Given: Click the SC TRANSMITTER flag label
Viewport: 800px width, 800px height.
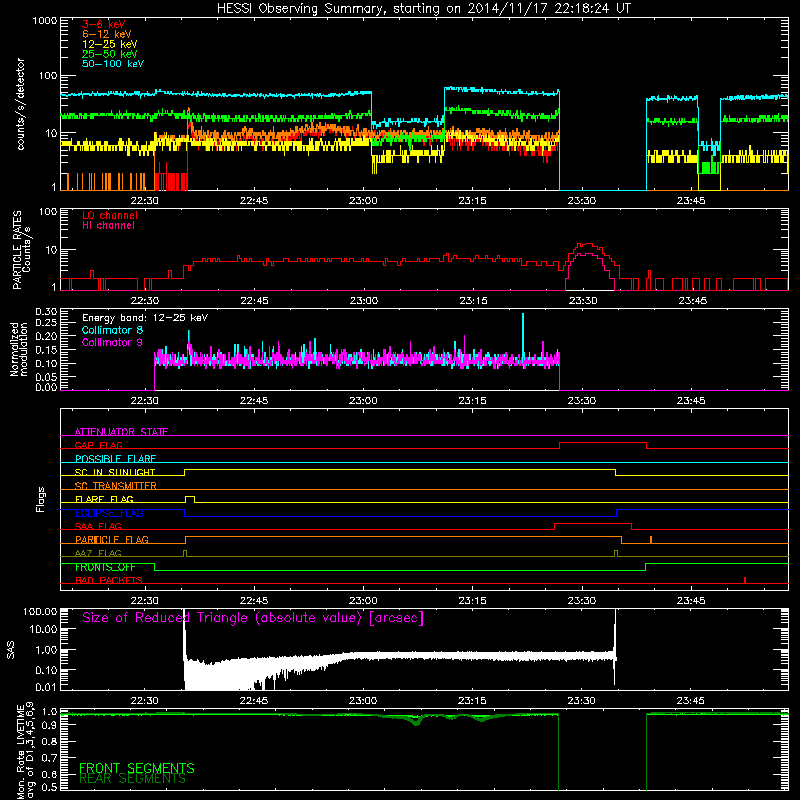Looking at the screenshot, I should point(116,486).
